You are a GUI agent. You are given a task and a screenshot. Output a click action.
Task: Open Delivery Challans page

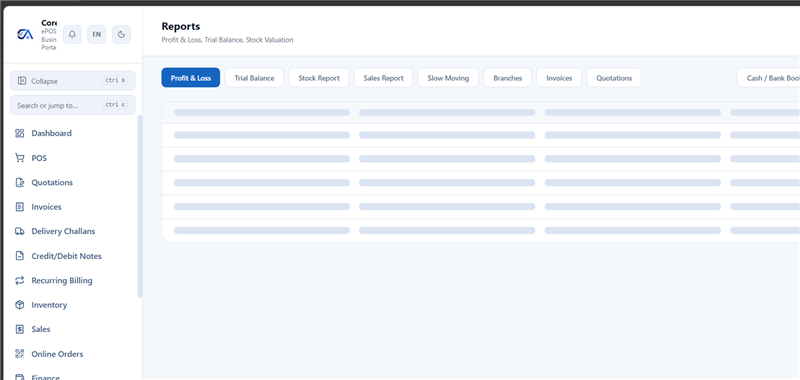point(63,232)
